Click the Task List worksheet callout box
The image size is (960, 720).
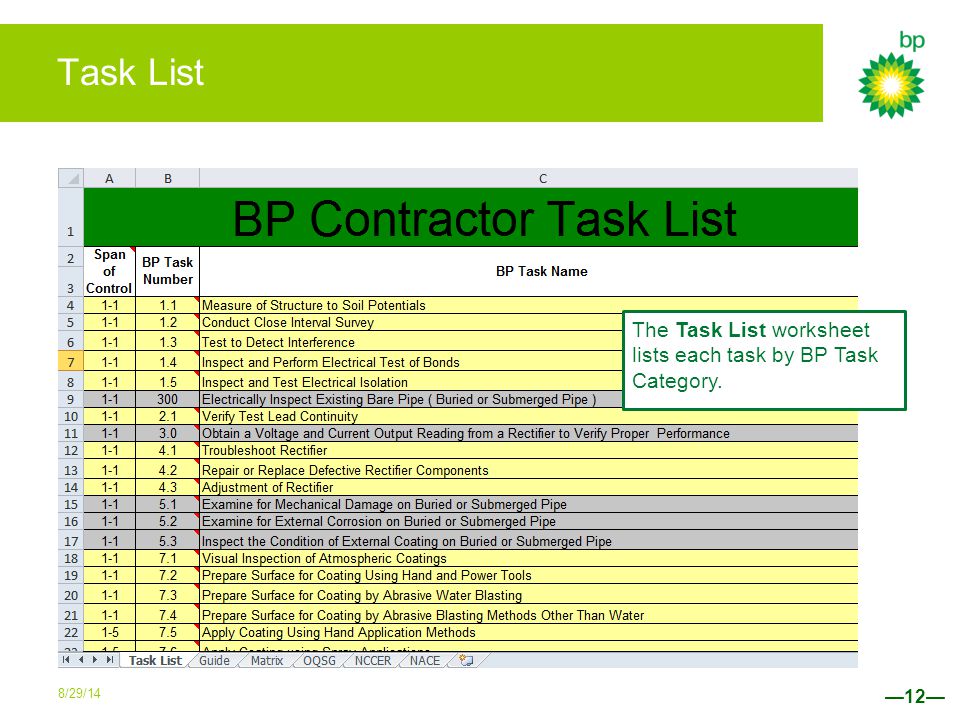coord(763,360)
